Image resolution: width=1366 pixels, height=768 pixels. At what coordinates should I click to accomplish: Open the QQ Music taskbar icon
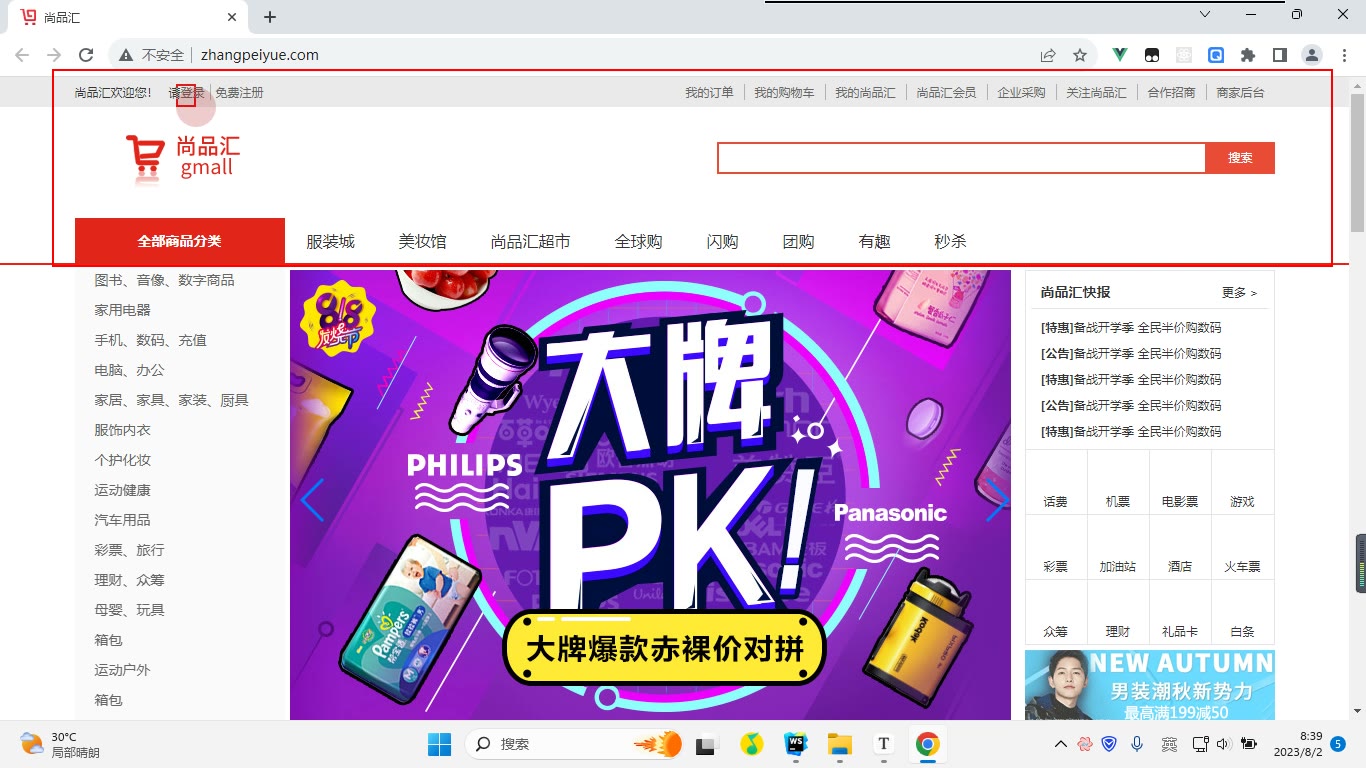(x=752, y=744)
